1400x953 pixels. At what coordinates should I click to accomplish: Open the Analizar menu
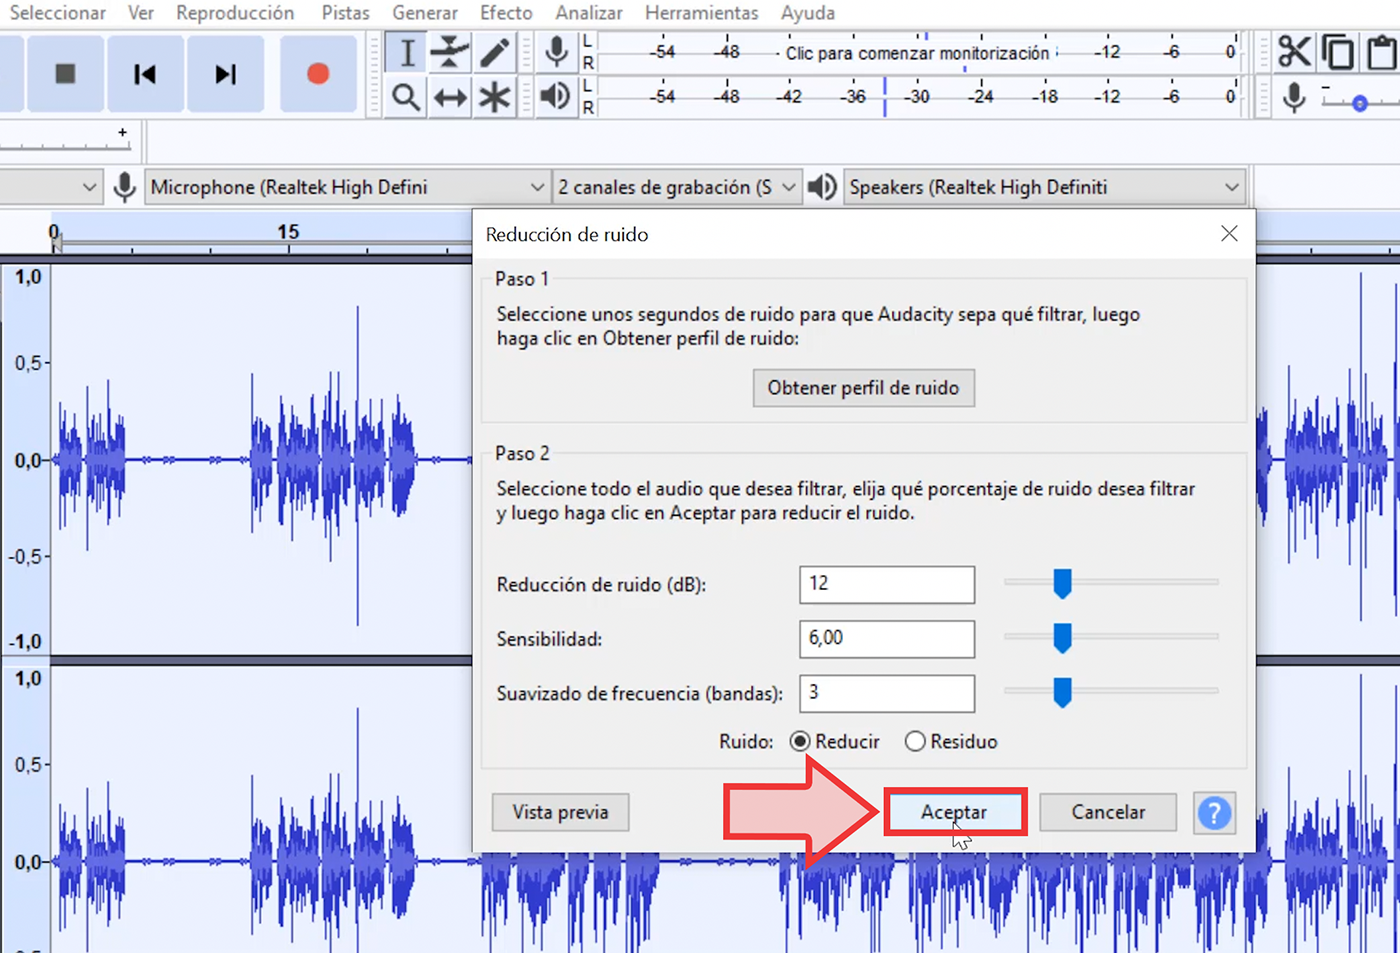[589, 13]
